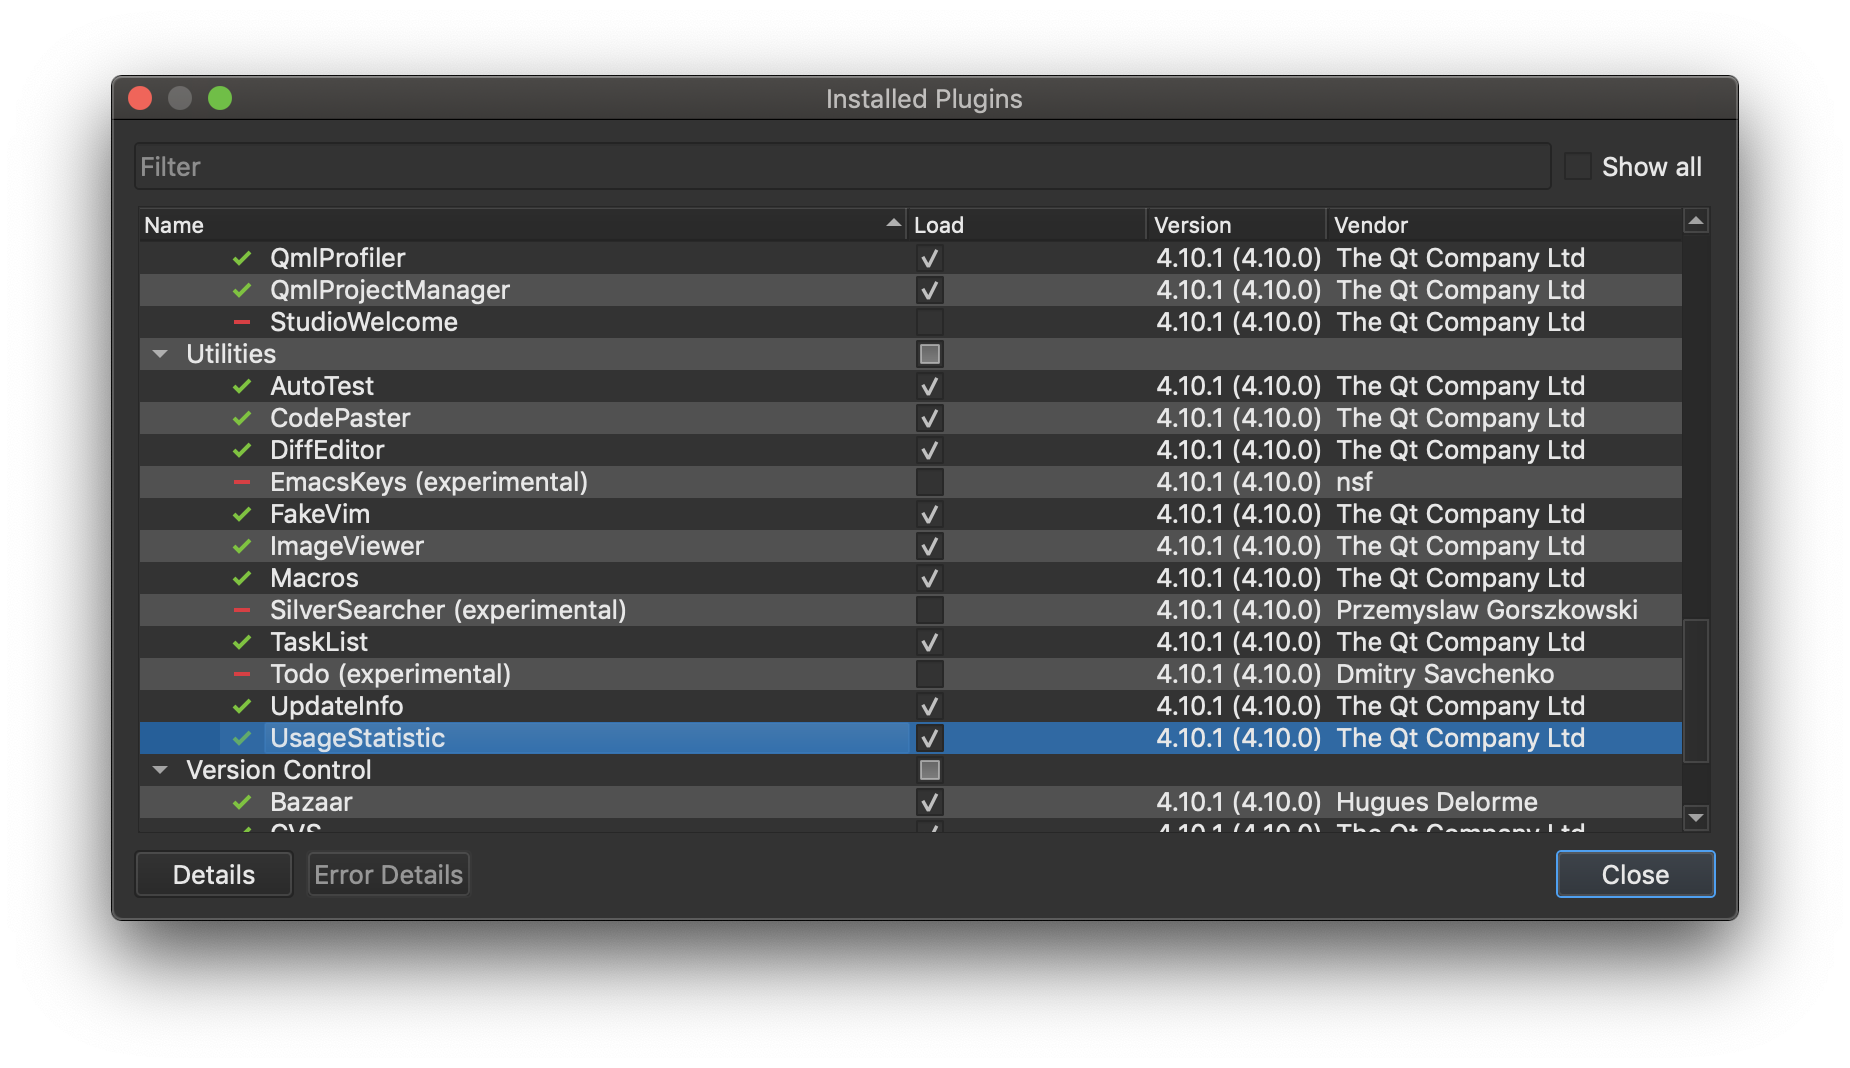Image resolution: width=1850 pixels, height=1068 pixels.
Task: Toggle the Load checkbox for the Utilities group
Action: point(929,354)
